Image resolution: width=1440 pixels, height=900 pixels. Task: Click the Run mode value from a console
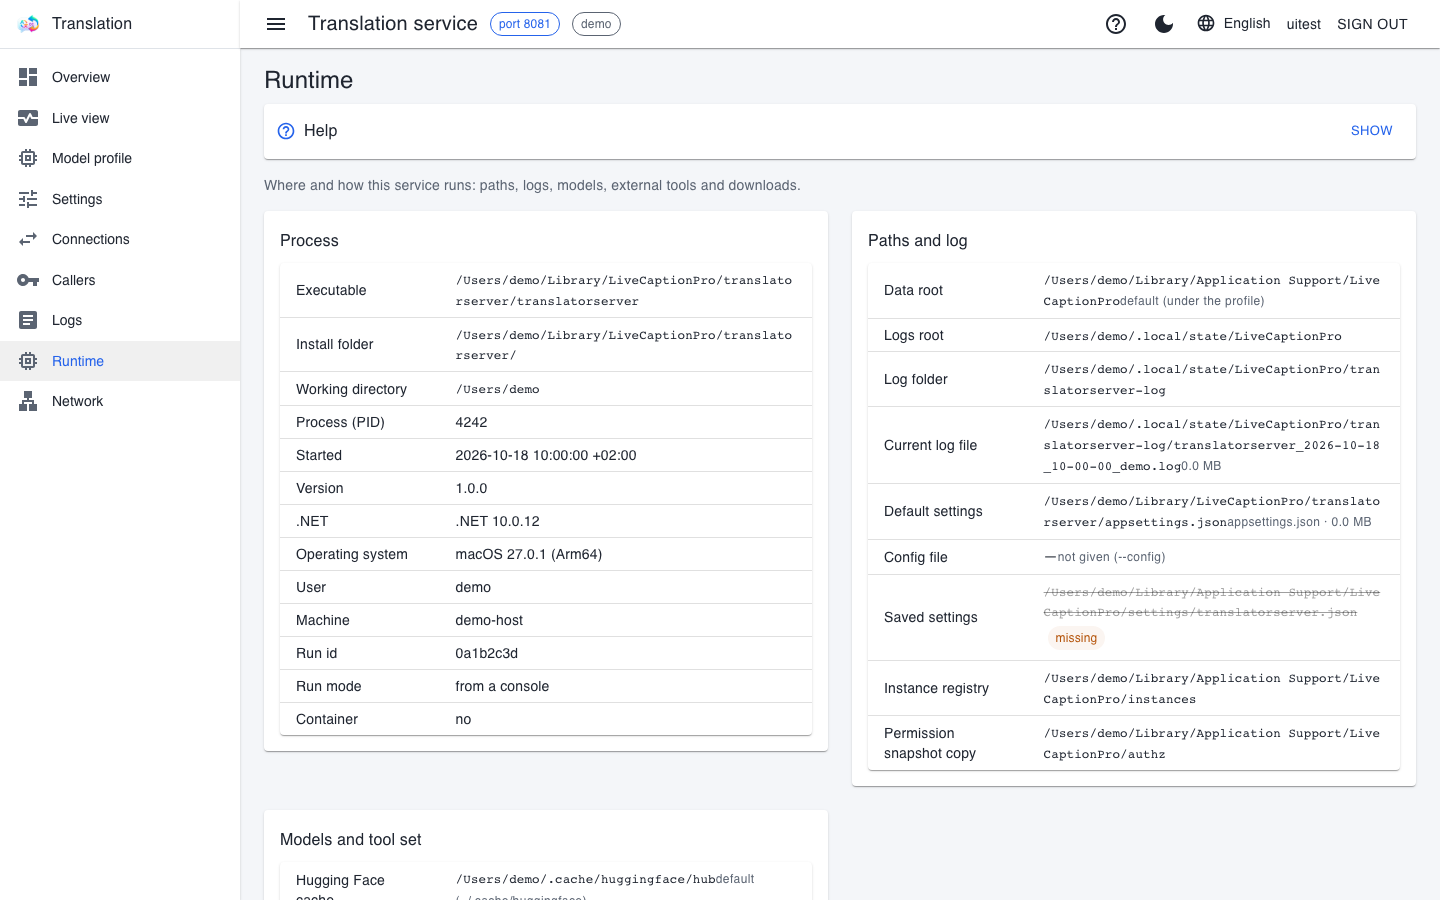[502, 686]
